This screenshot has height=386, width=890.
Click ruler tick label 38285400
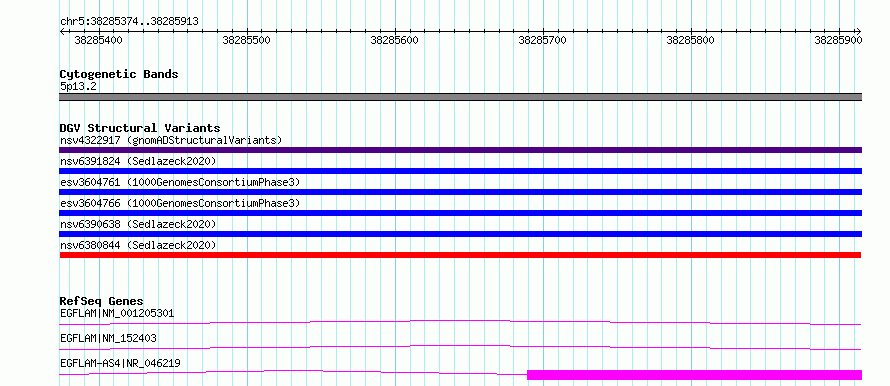pyautogui.click(x=98, y=40)
